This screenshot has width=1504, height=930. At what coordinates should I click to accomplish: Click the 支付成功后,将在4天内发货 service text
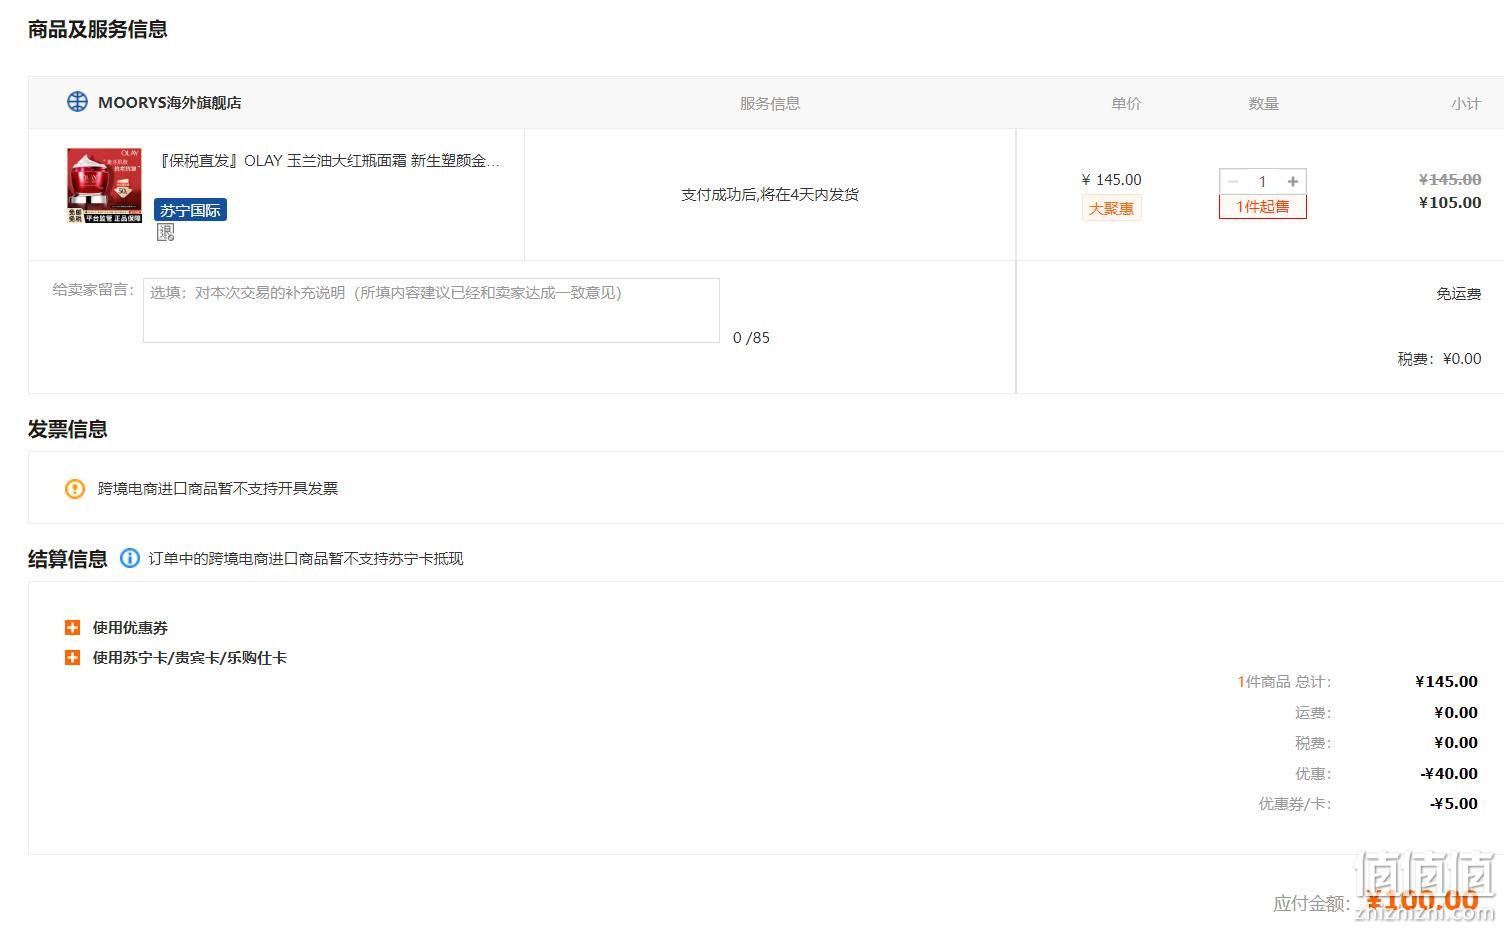(x=770, y=194)
